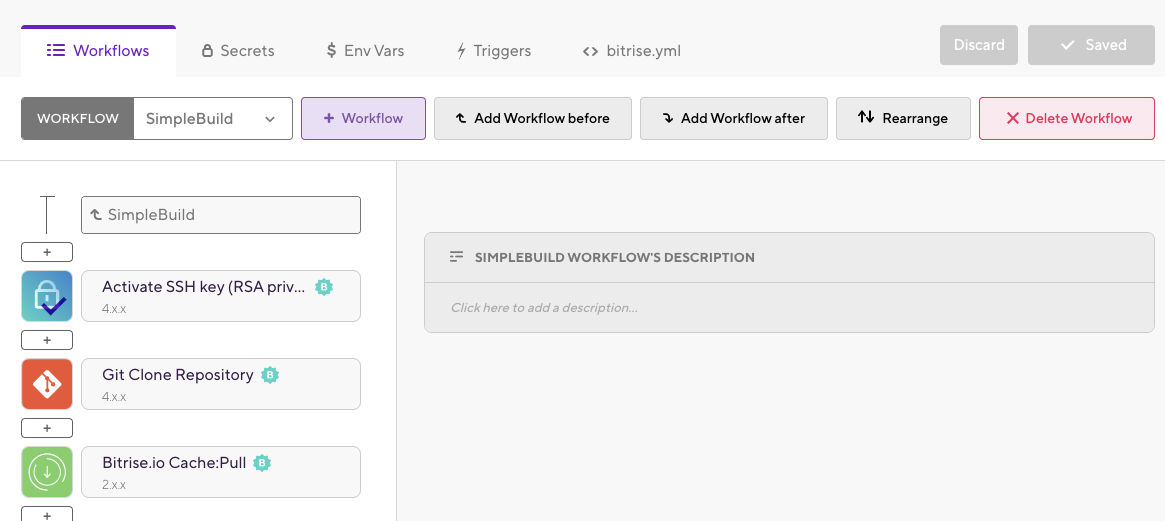
Task: Select the SimpleBuild workflow header box
Action: 221,215
